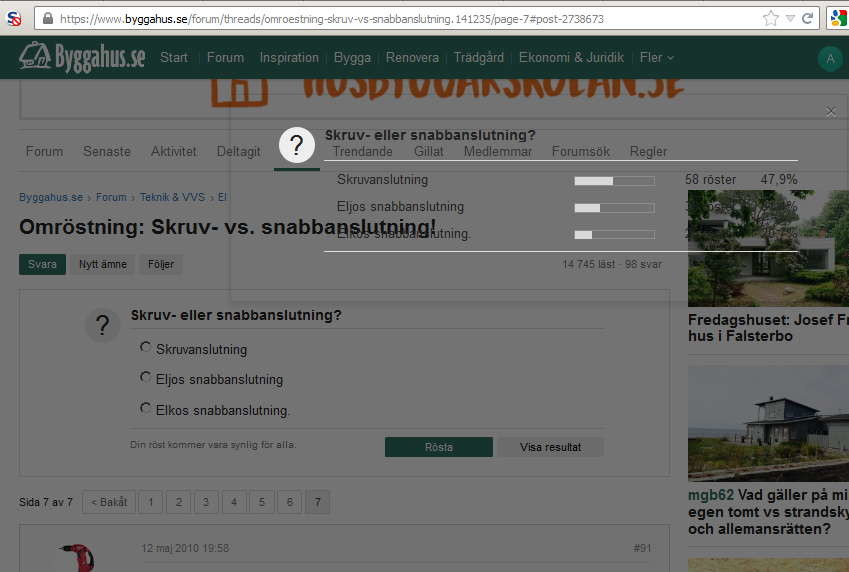Select the Skruvanslutning radio option

coord(146,348)
